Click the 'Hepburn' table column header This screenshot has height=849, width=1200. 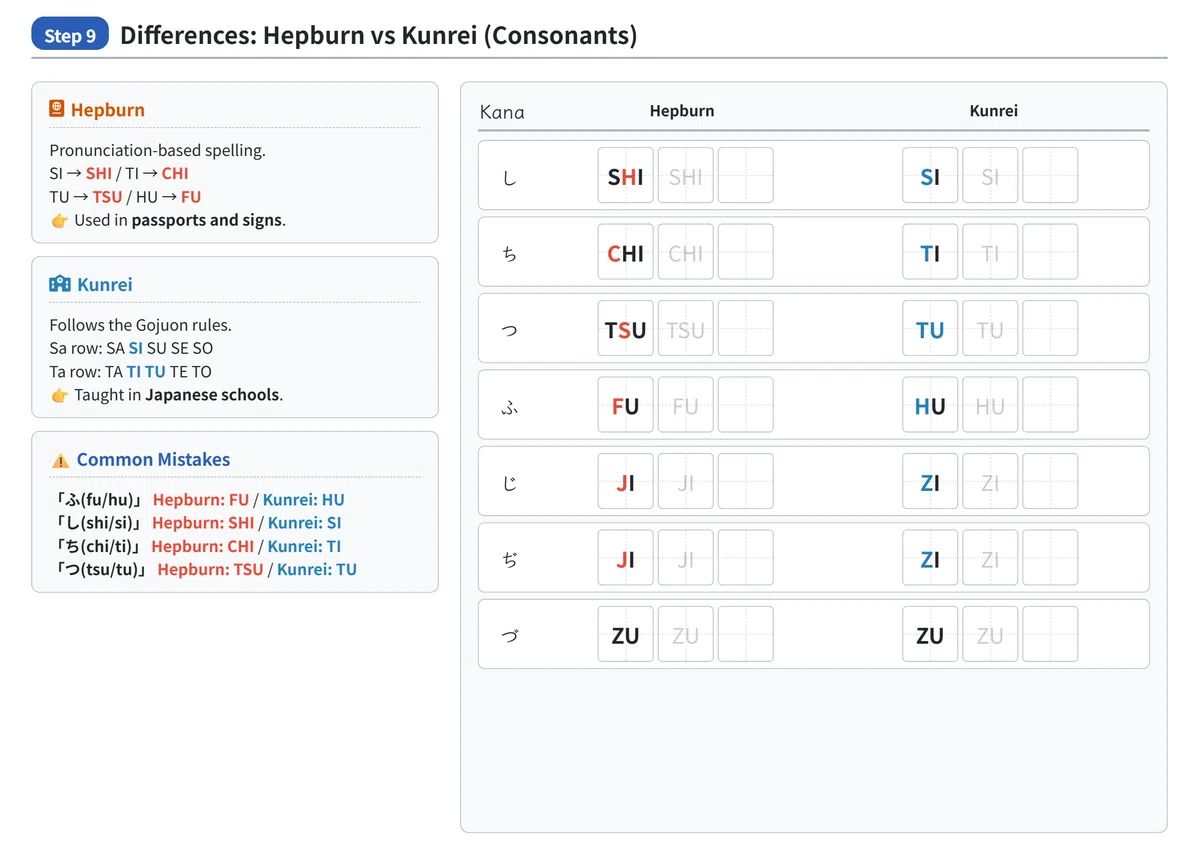click(682, 111)
